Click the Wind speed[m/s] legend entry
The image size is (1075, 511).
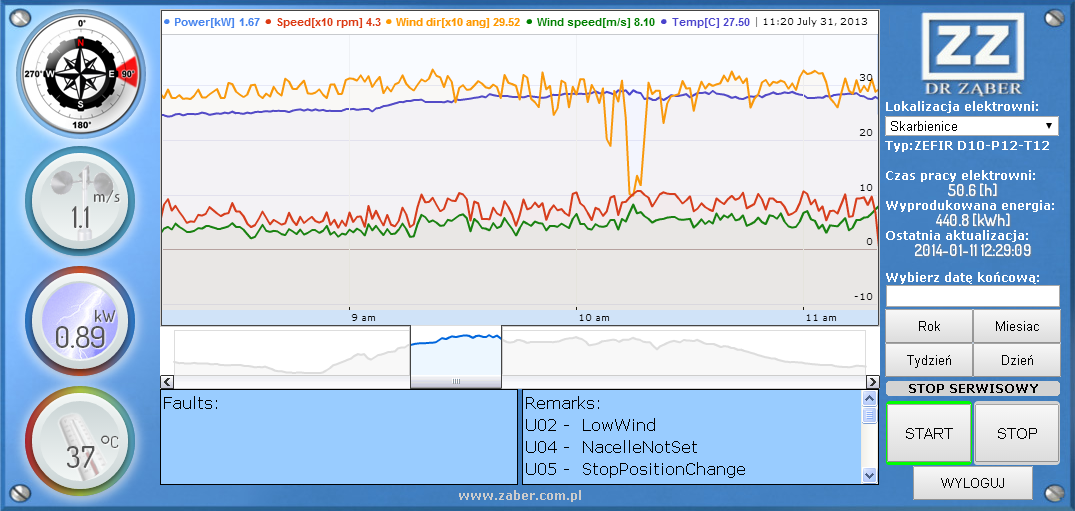(590, 22)
